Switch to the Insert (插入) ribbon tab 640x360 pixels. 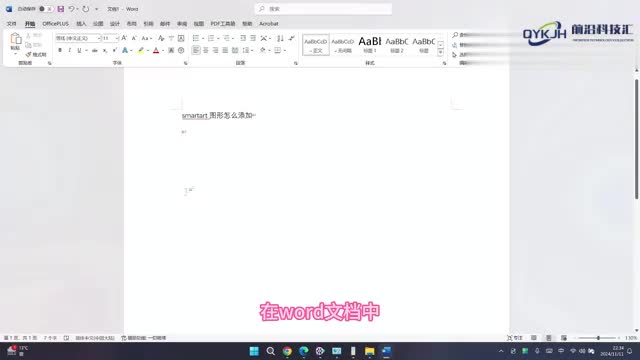click(81, 24)
